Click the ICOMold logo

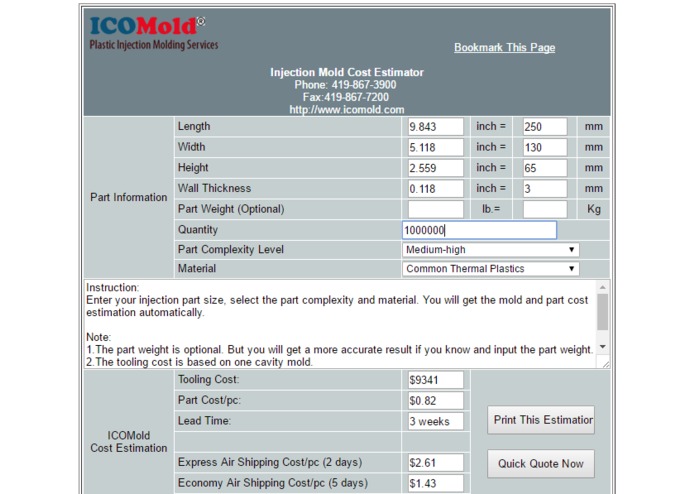pos(153,33)
